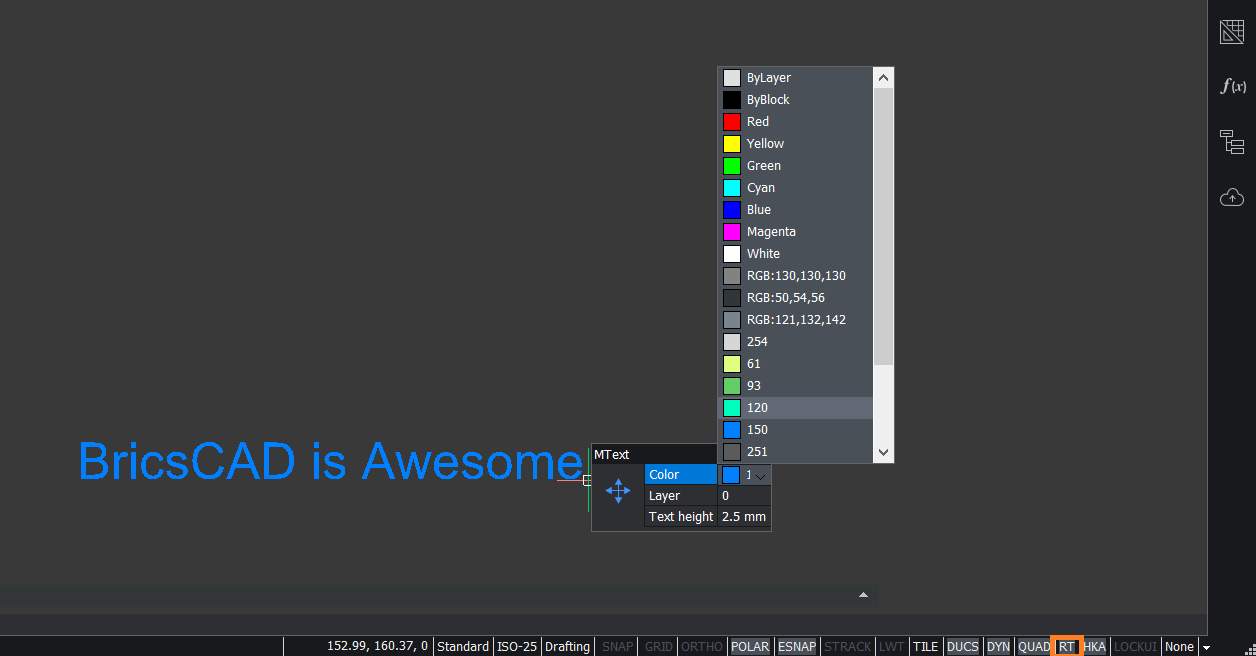
Task: Open the hatch pattern panel icon
Action: pos(1232,32)
